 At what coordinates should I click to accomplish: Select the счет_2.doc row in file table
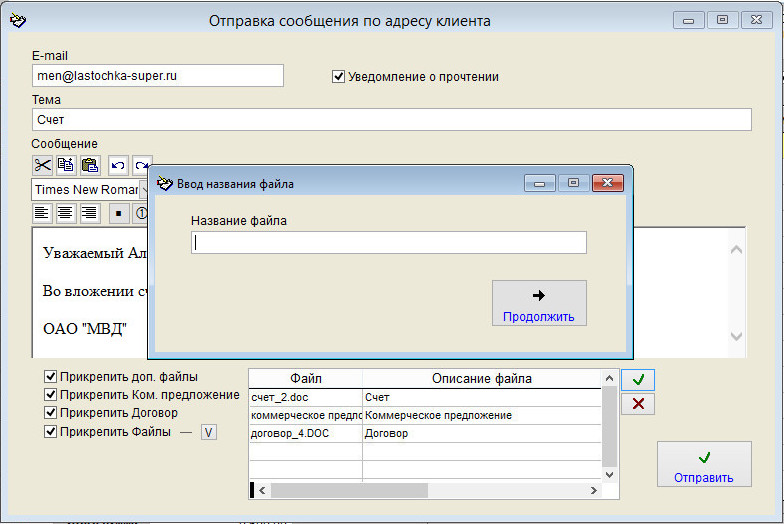pyautogui.click(x=305, y=397)
